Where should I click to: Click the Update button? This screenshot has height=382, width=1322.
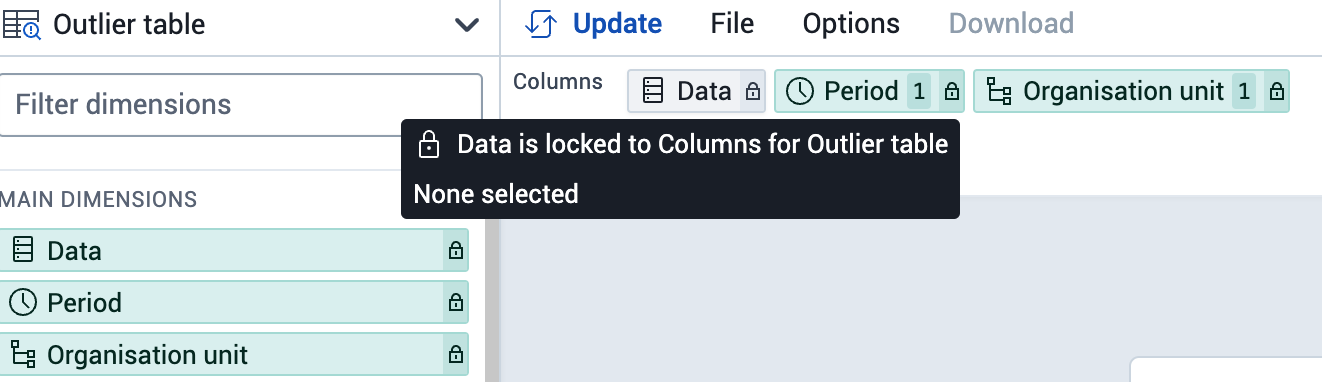click(593, 24)
